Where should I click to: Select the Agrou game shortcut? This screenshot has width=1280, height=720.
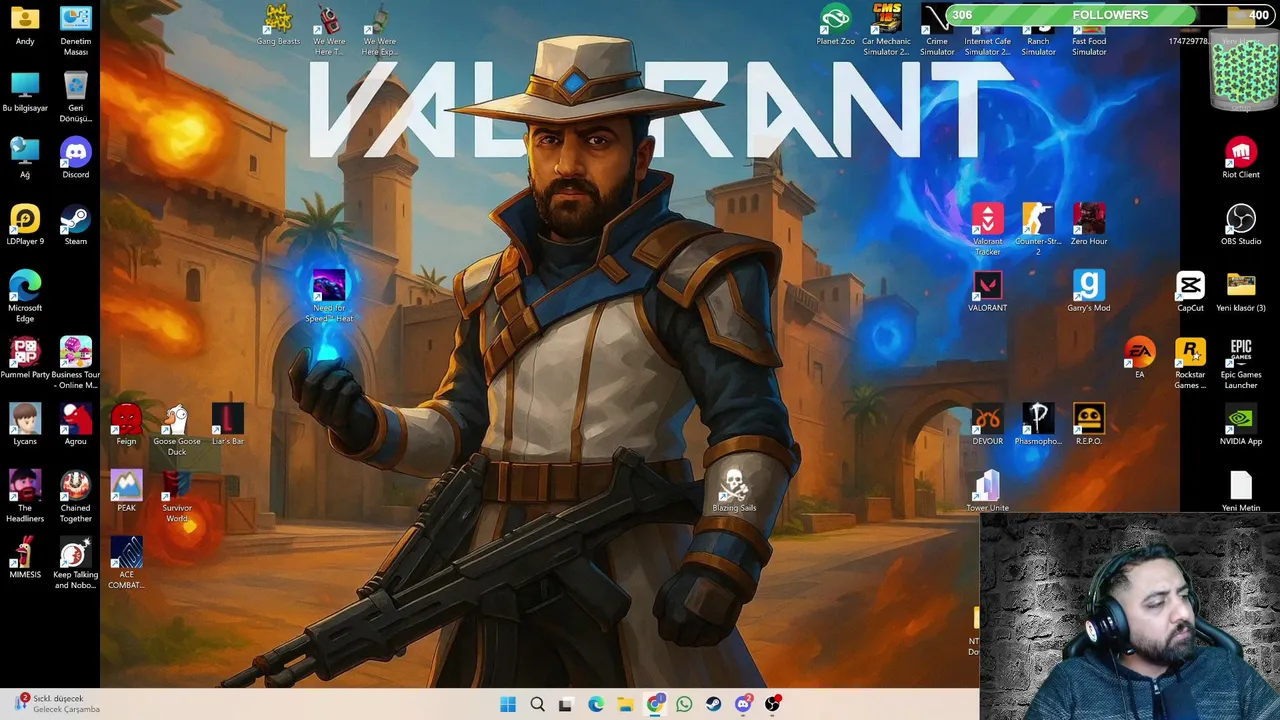coord(75,426)
